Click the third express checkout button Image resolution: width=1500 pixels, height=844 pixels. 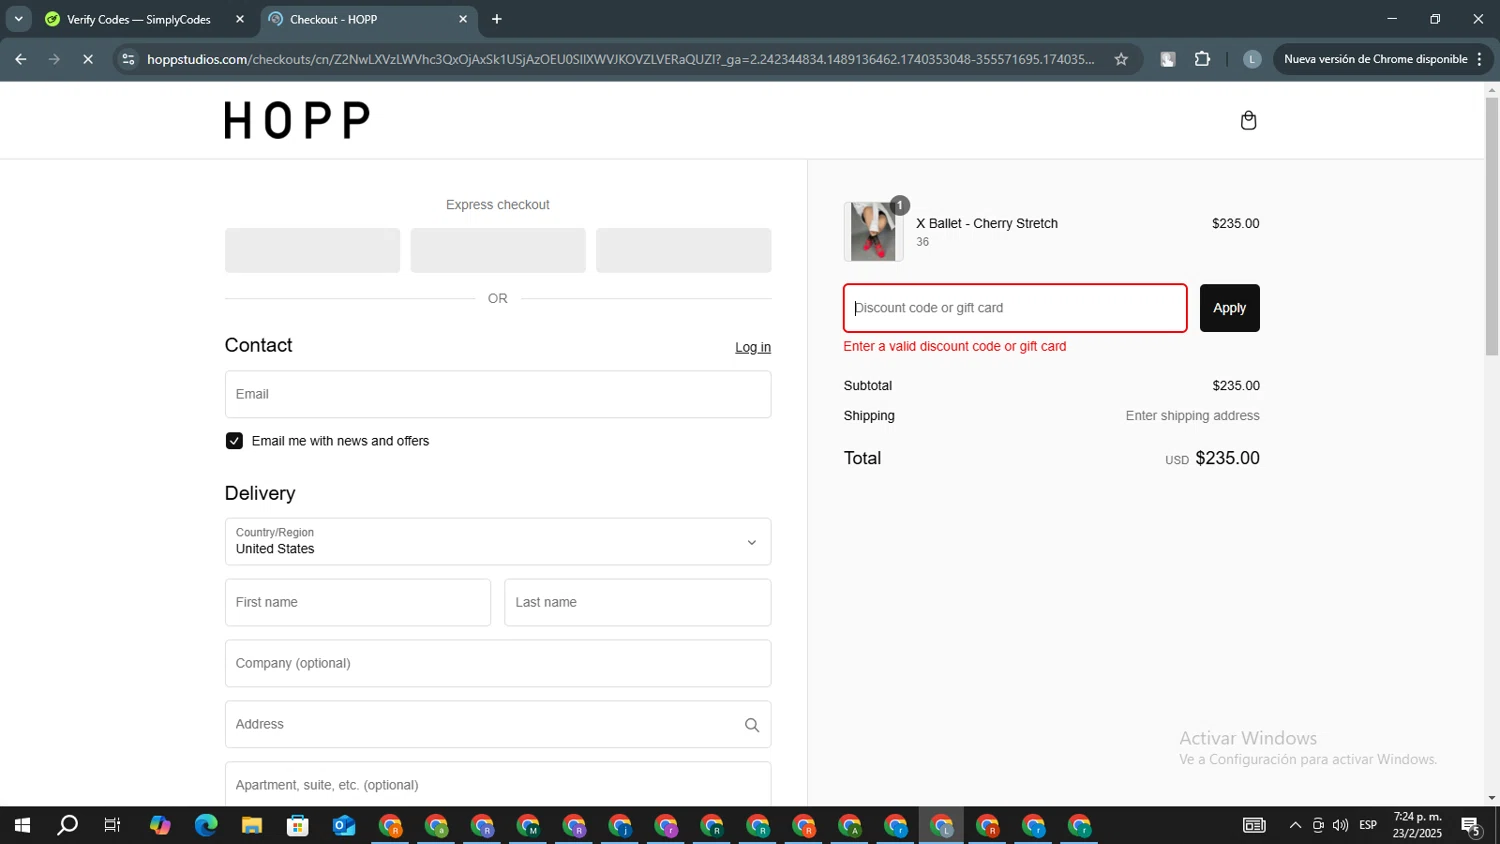pos(684,250)
